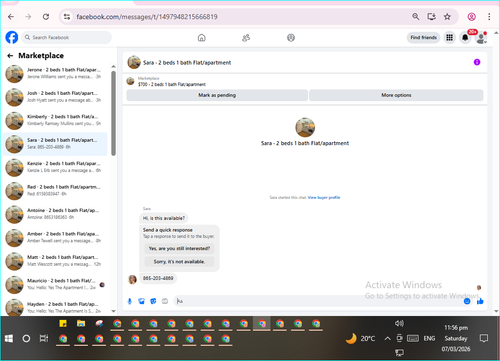This screenshot has width=500, height=361.
Task: Open Task View on the taskbar
Action: pyautogui.click(x=44, y=339)
